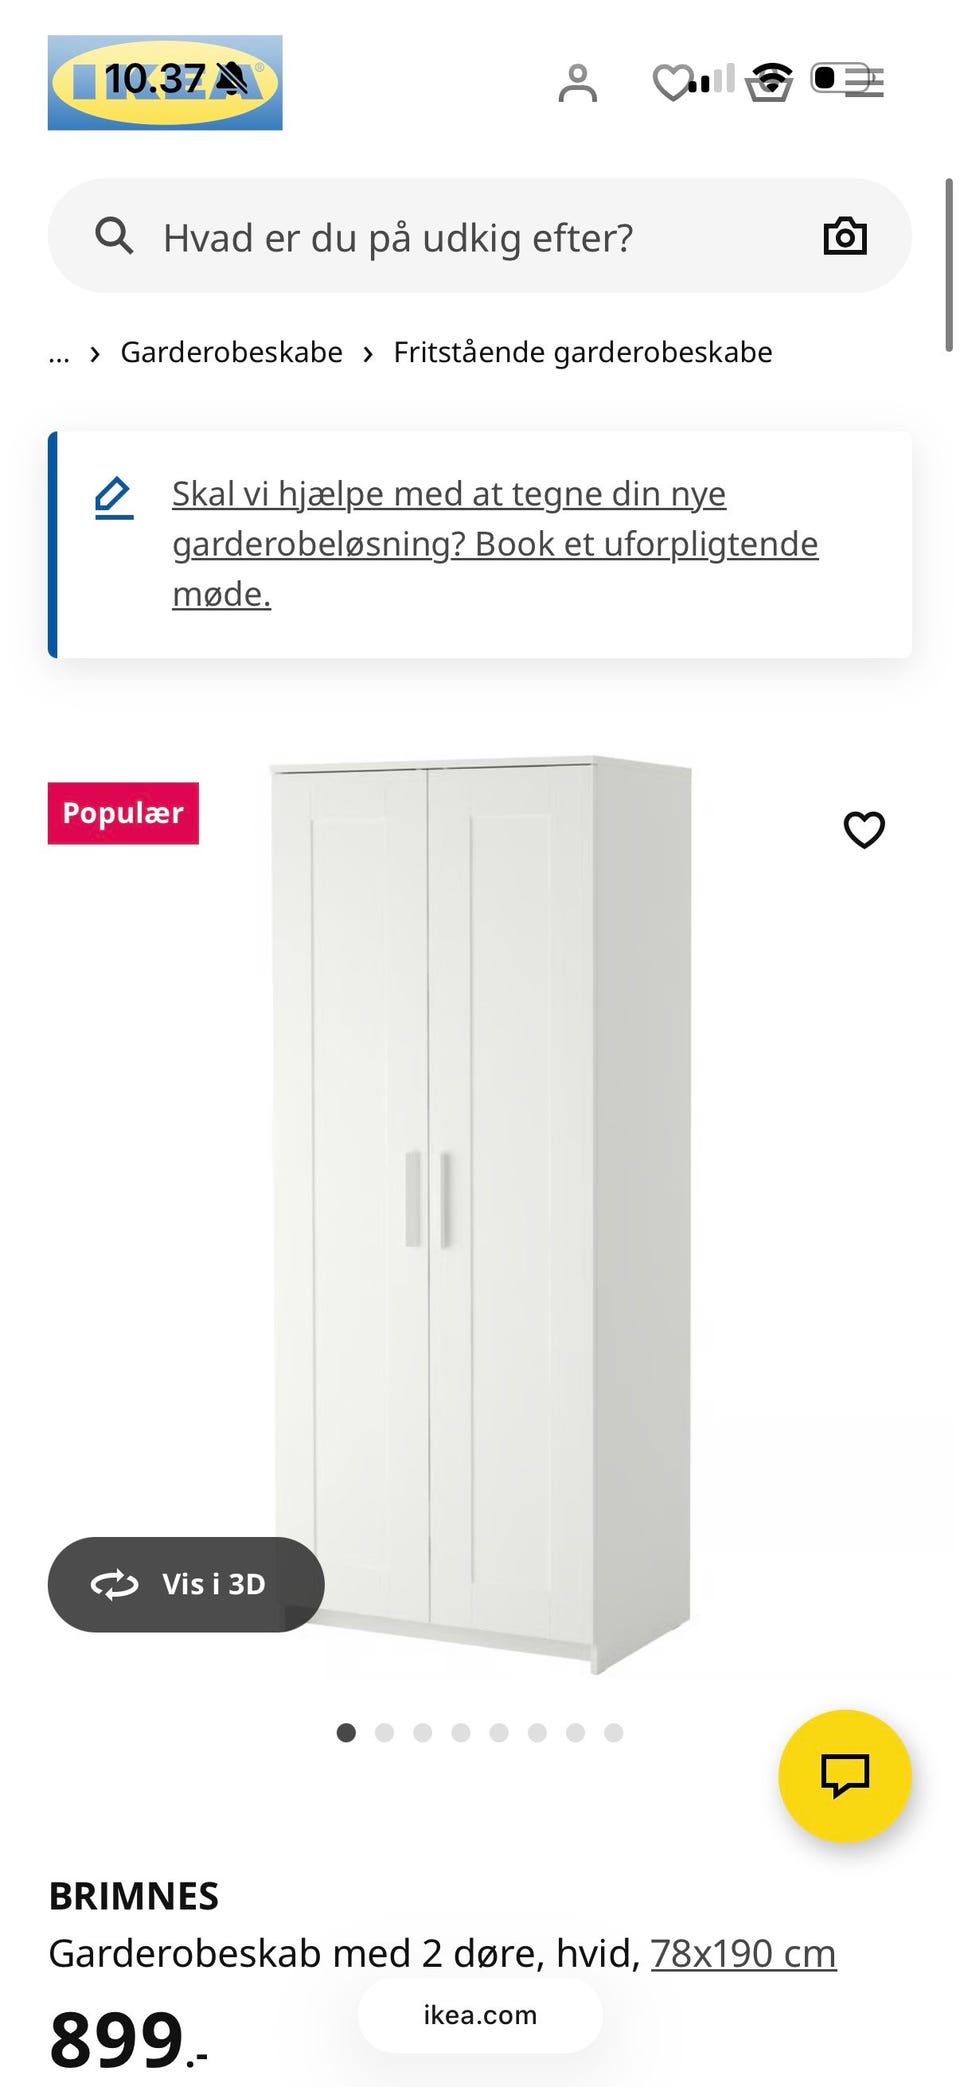Select the last image carousel dot
Screen dimensions: 960x2087
pyautogui.click(x=614, y=1732)
